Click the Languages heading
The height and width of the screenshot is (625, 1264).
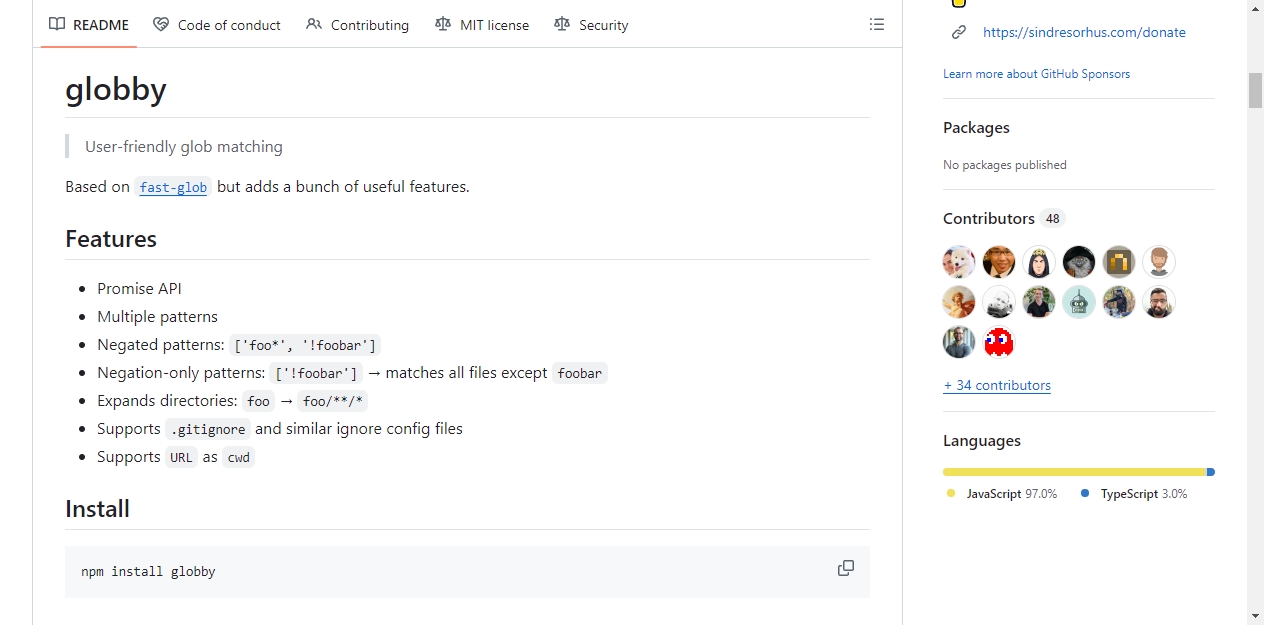982,441
